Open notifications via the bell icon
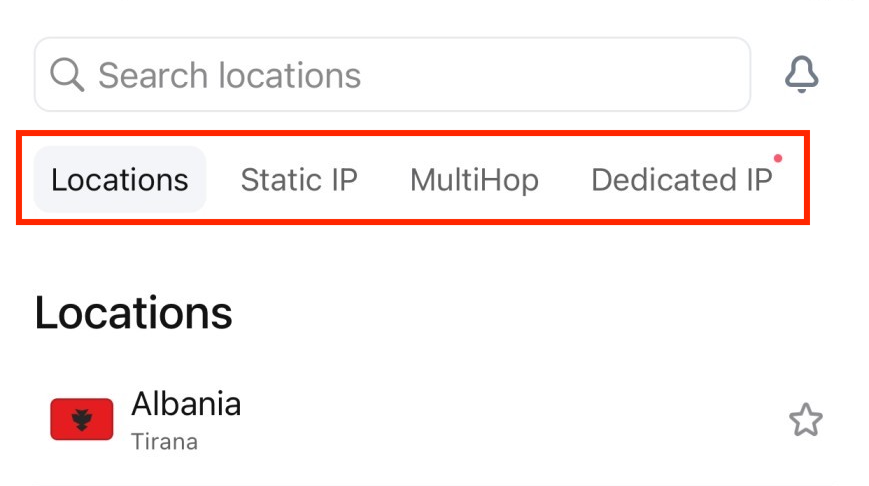 click(801, 74)
